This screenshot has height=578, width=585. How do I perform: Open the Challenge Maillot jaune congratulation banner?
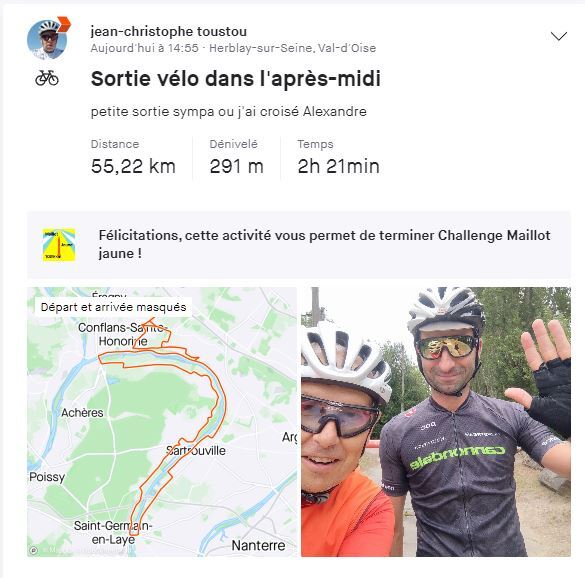tap(299, 245)
